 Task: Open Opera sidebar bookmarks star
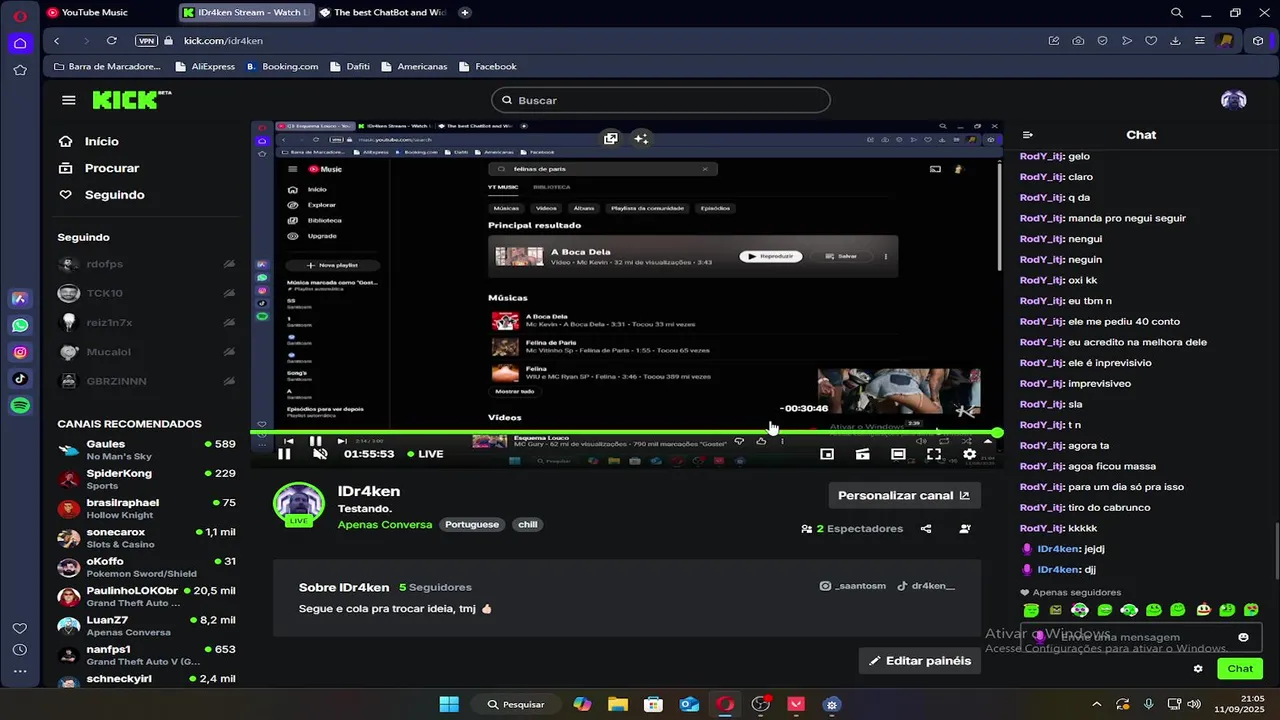click(20, 70)
